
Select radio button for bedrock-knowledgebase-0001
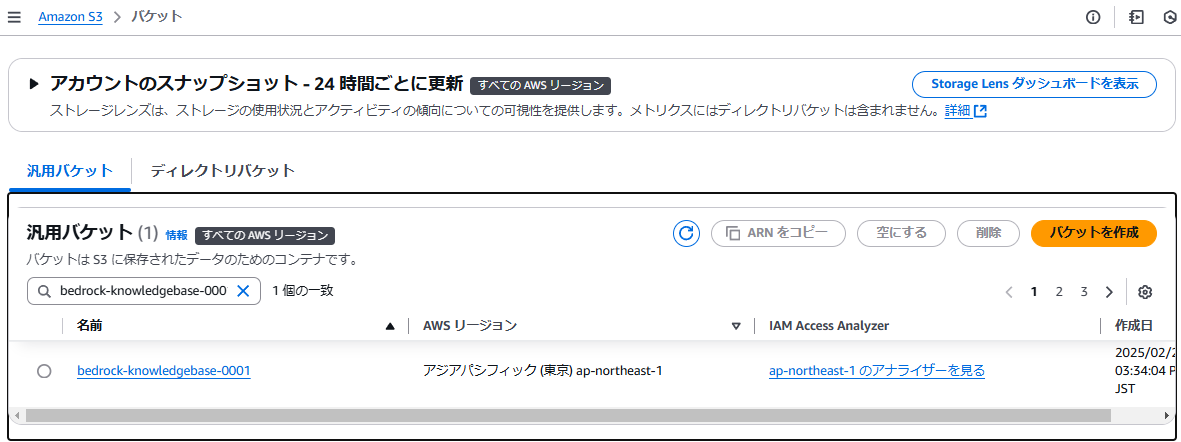point(44,371)
